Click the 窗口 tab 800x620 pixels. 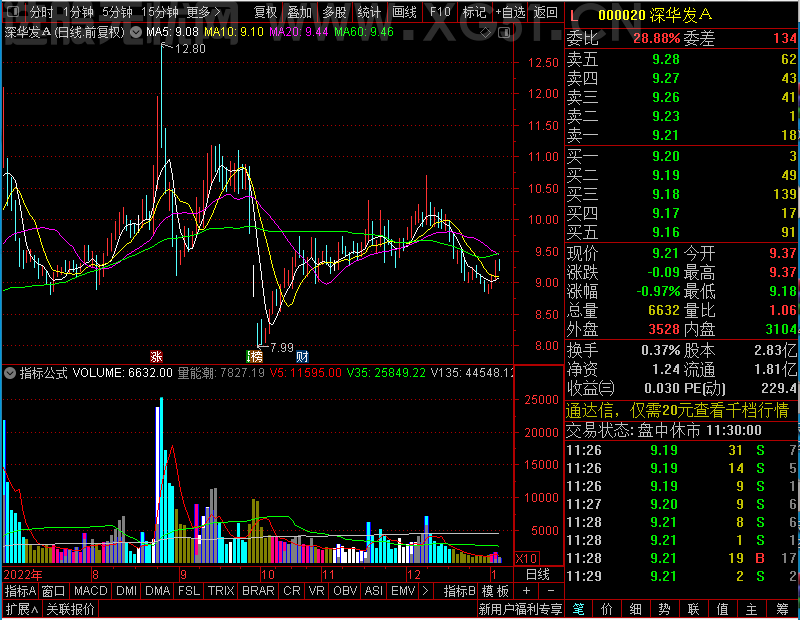click(54, 591)
